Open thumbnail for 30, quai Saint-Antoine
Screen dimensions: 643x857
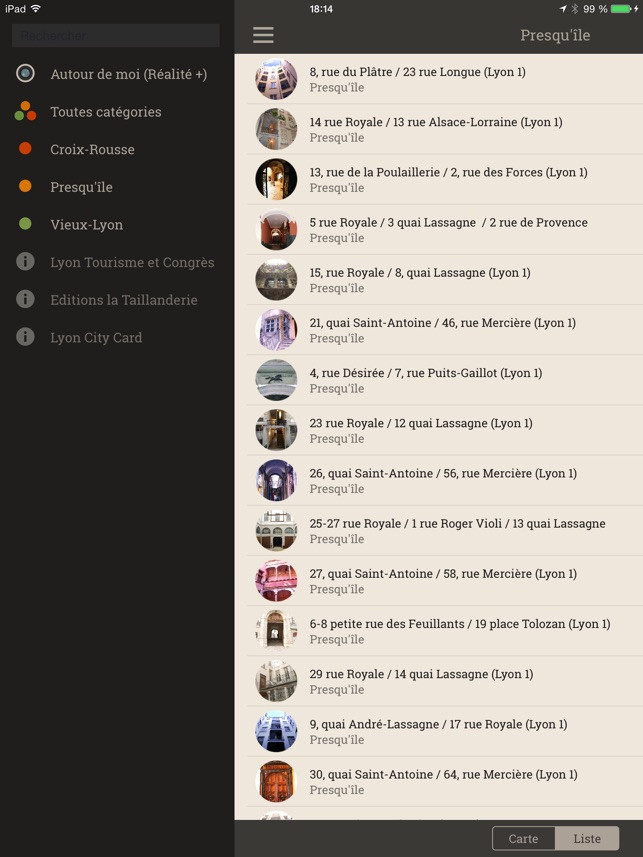(276, 782)
